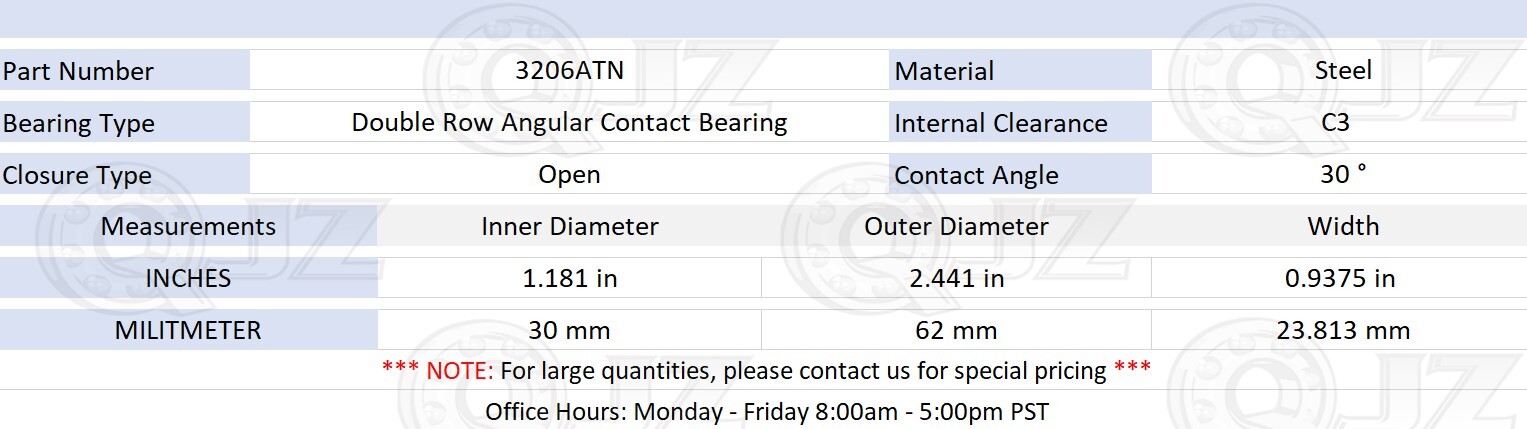1527x429 pixels.
Task: Select the width 23.813 mm
Action: [x=1343, y=330]
